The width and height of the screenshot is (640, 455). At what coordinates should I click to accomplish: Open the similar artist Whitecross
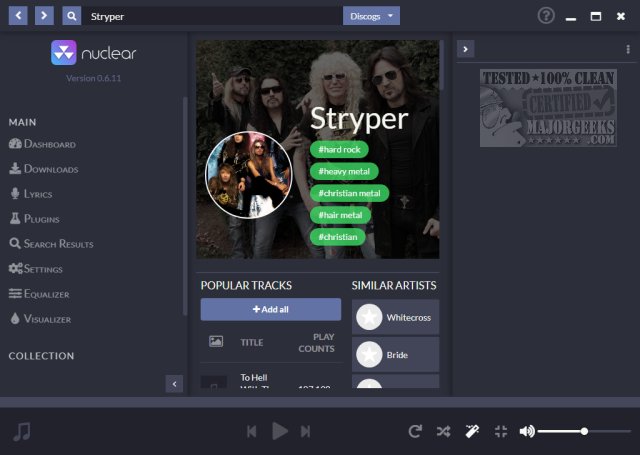point(396,317)
